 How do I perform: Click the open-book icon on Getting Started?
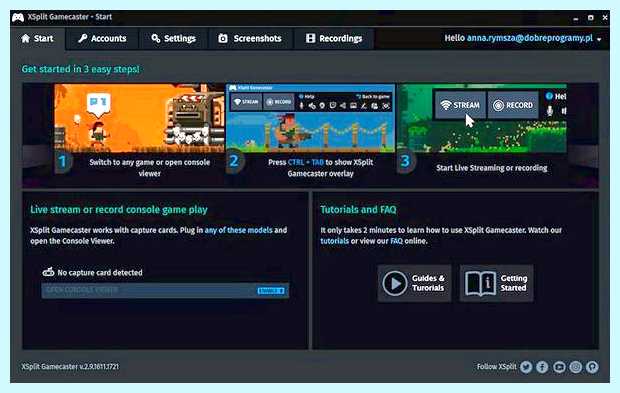pyautogui.click(x=480, y=283)
